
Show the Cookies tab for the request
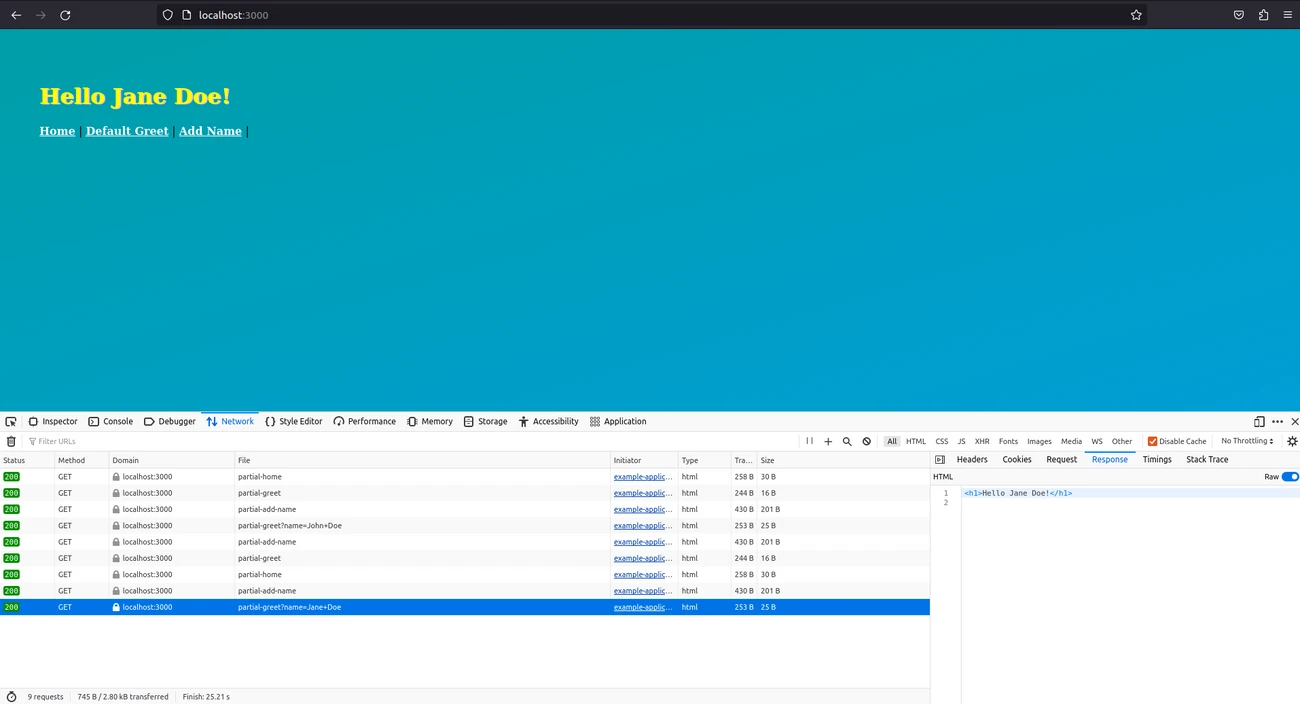[x=1017, y=460]
